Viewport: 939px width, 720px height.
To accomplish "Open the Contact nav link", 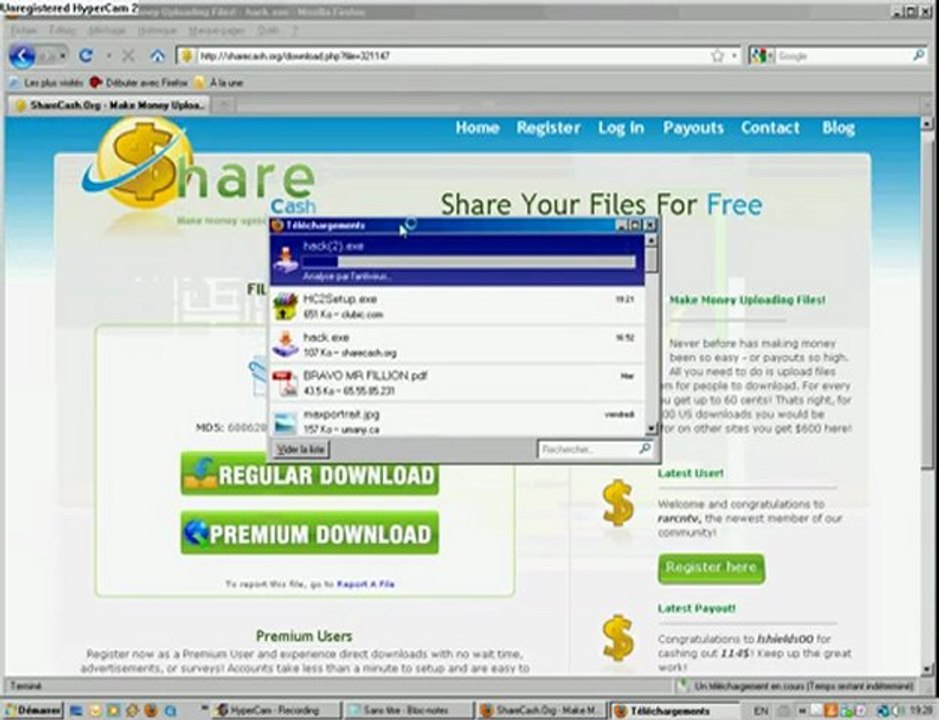I will point(770,128).
